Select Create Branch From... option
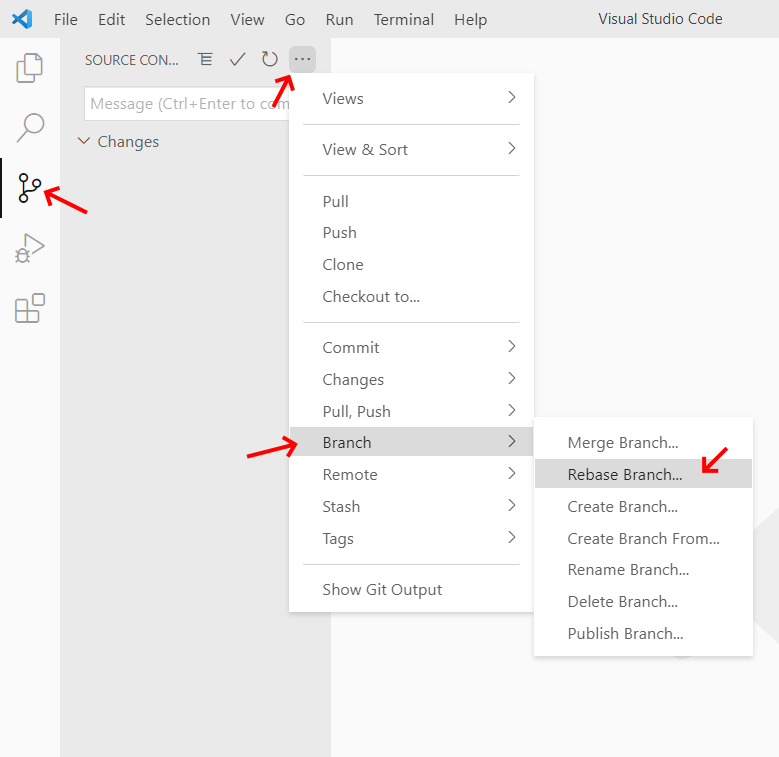 tap(643, 538)
